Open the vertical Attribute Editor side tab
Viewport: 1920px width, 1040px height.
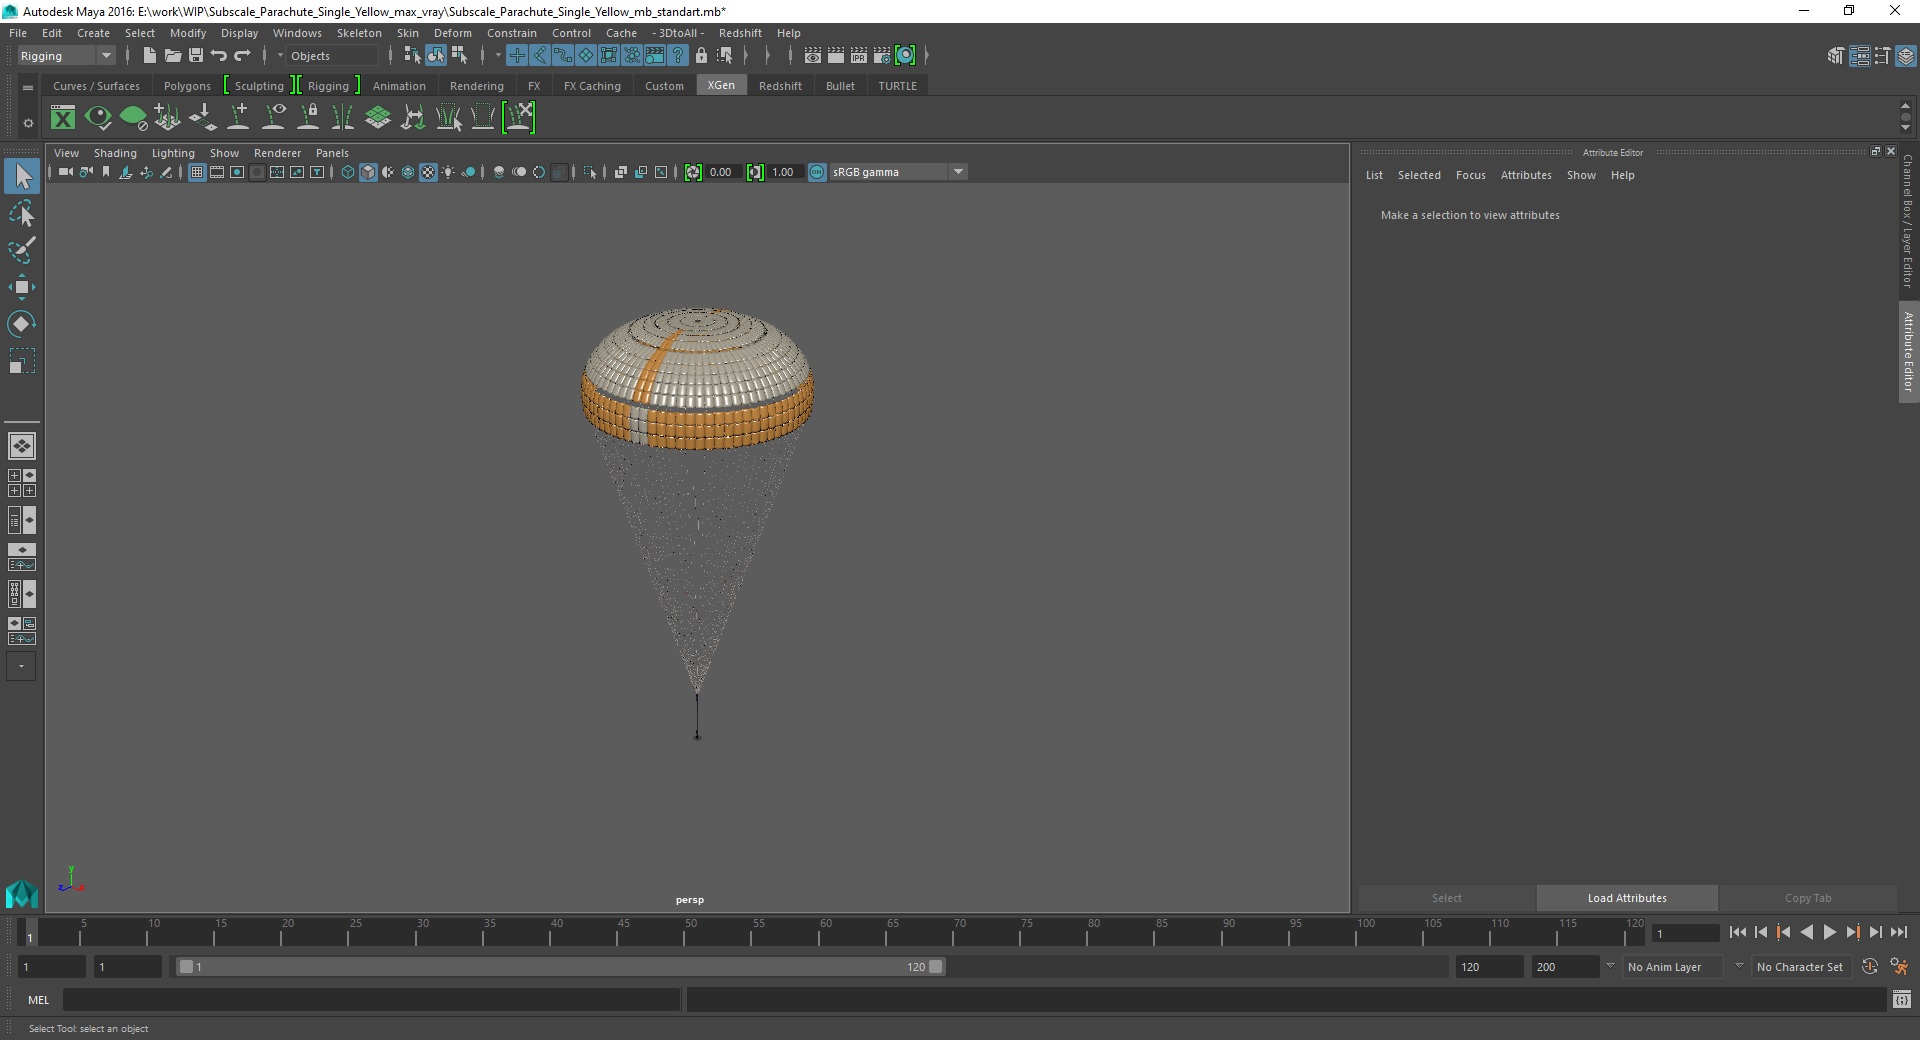[x=1908, y=351]
